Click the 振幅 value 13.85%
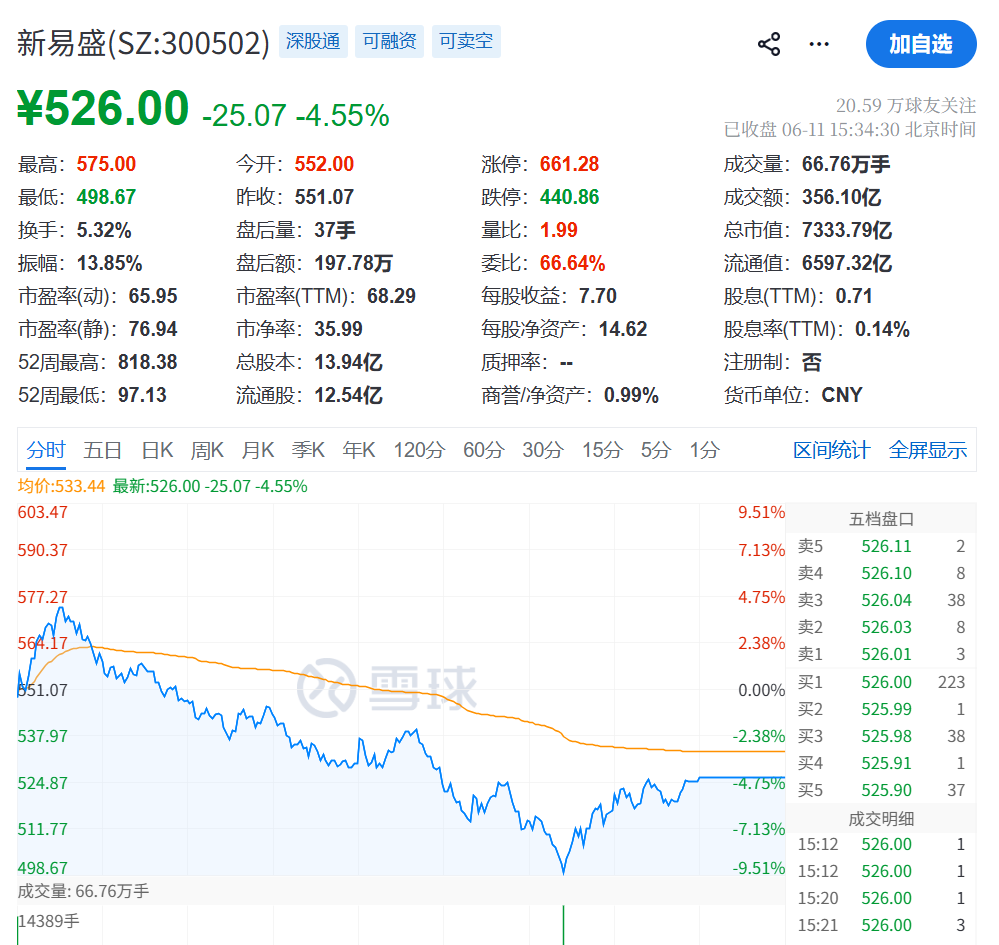999x945 pixels. point(110,263)
